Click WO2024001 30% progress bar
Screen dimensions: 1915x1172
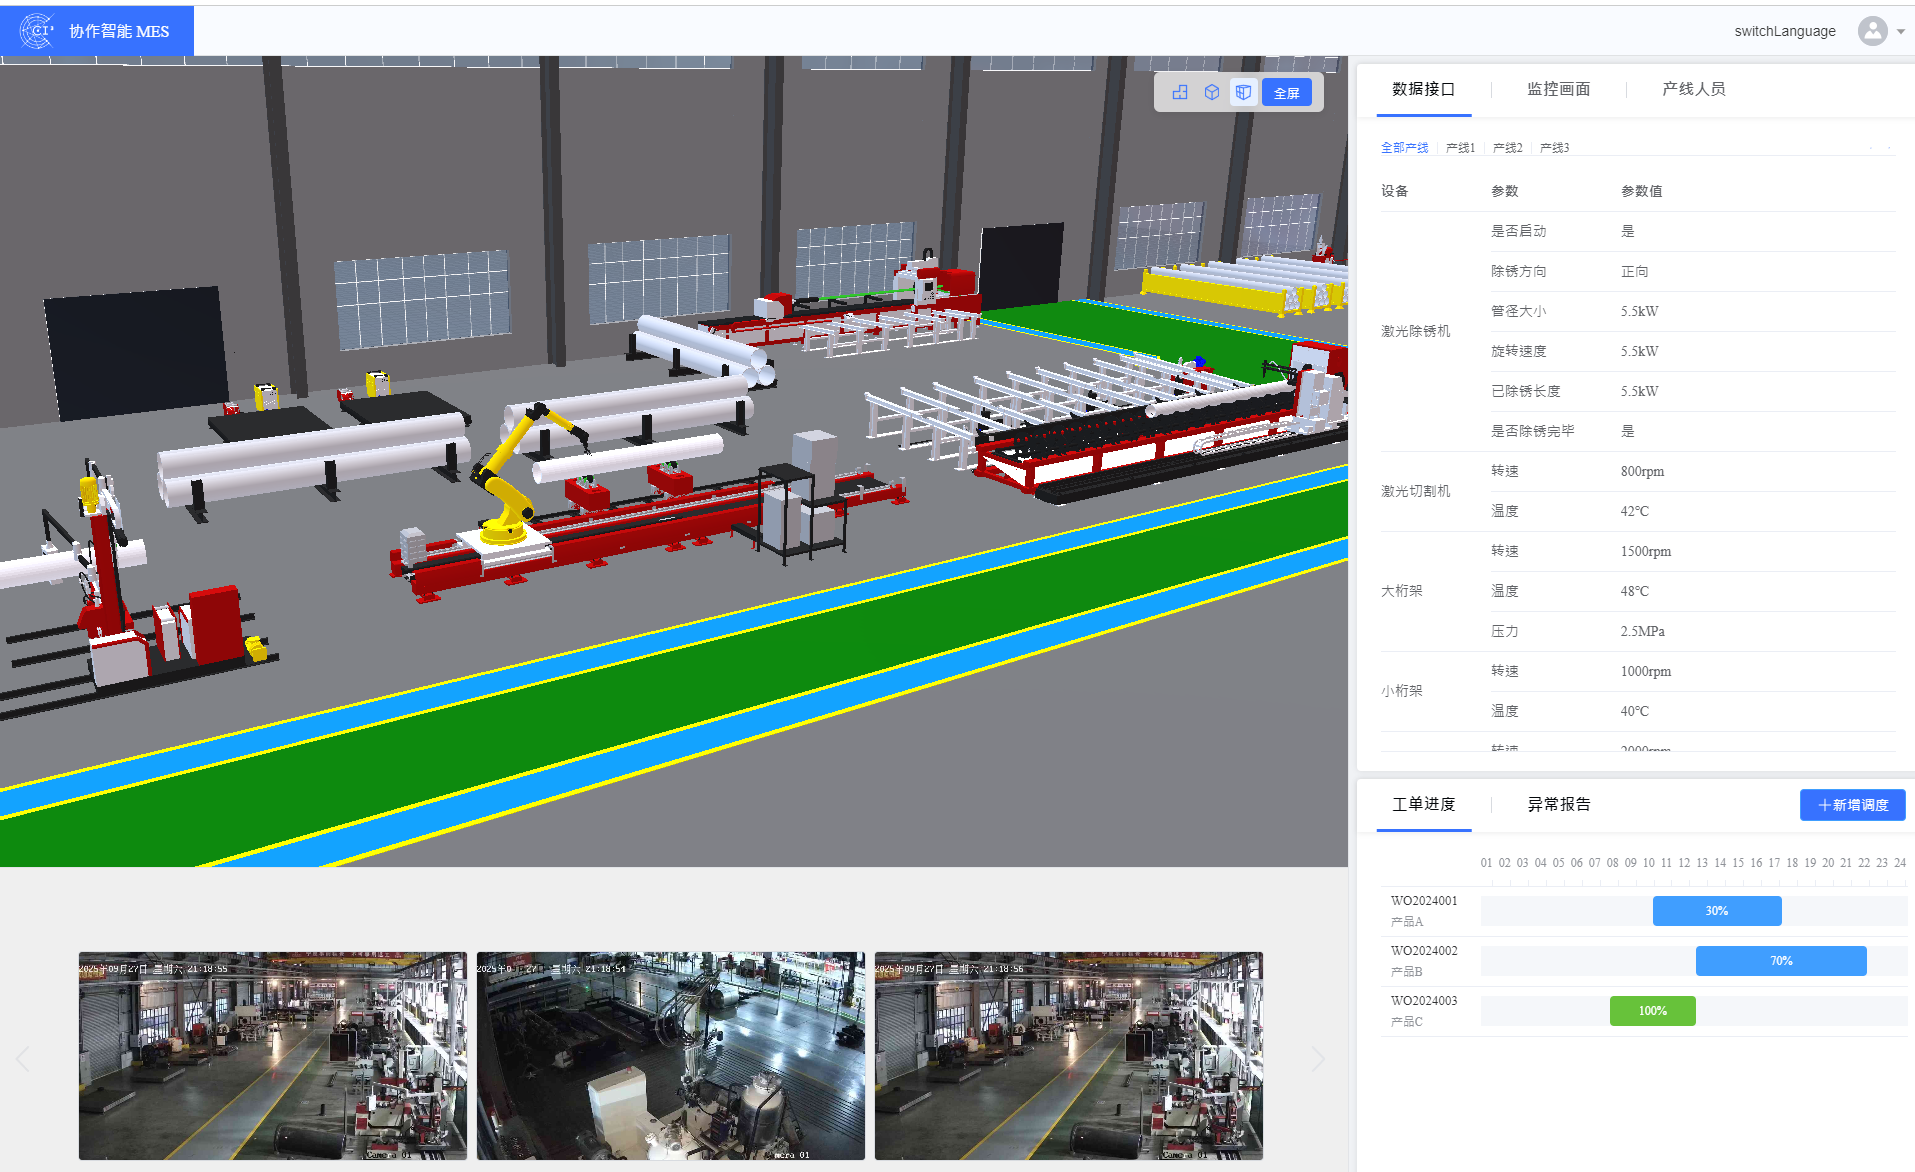(1716, 911)
